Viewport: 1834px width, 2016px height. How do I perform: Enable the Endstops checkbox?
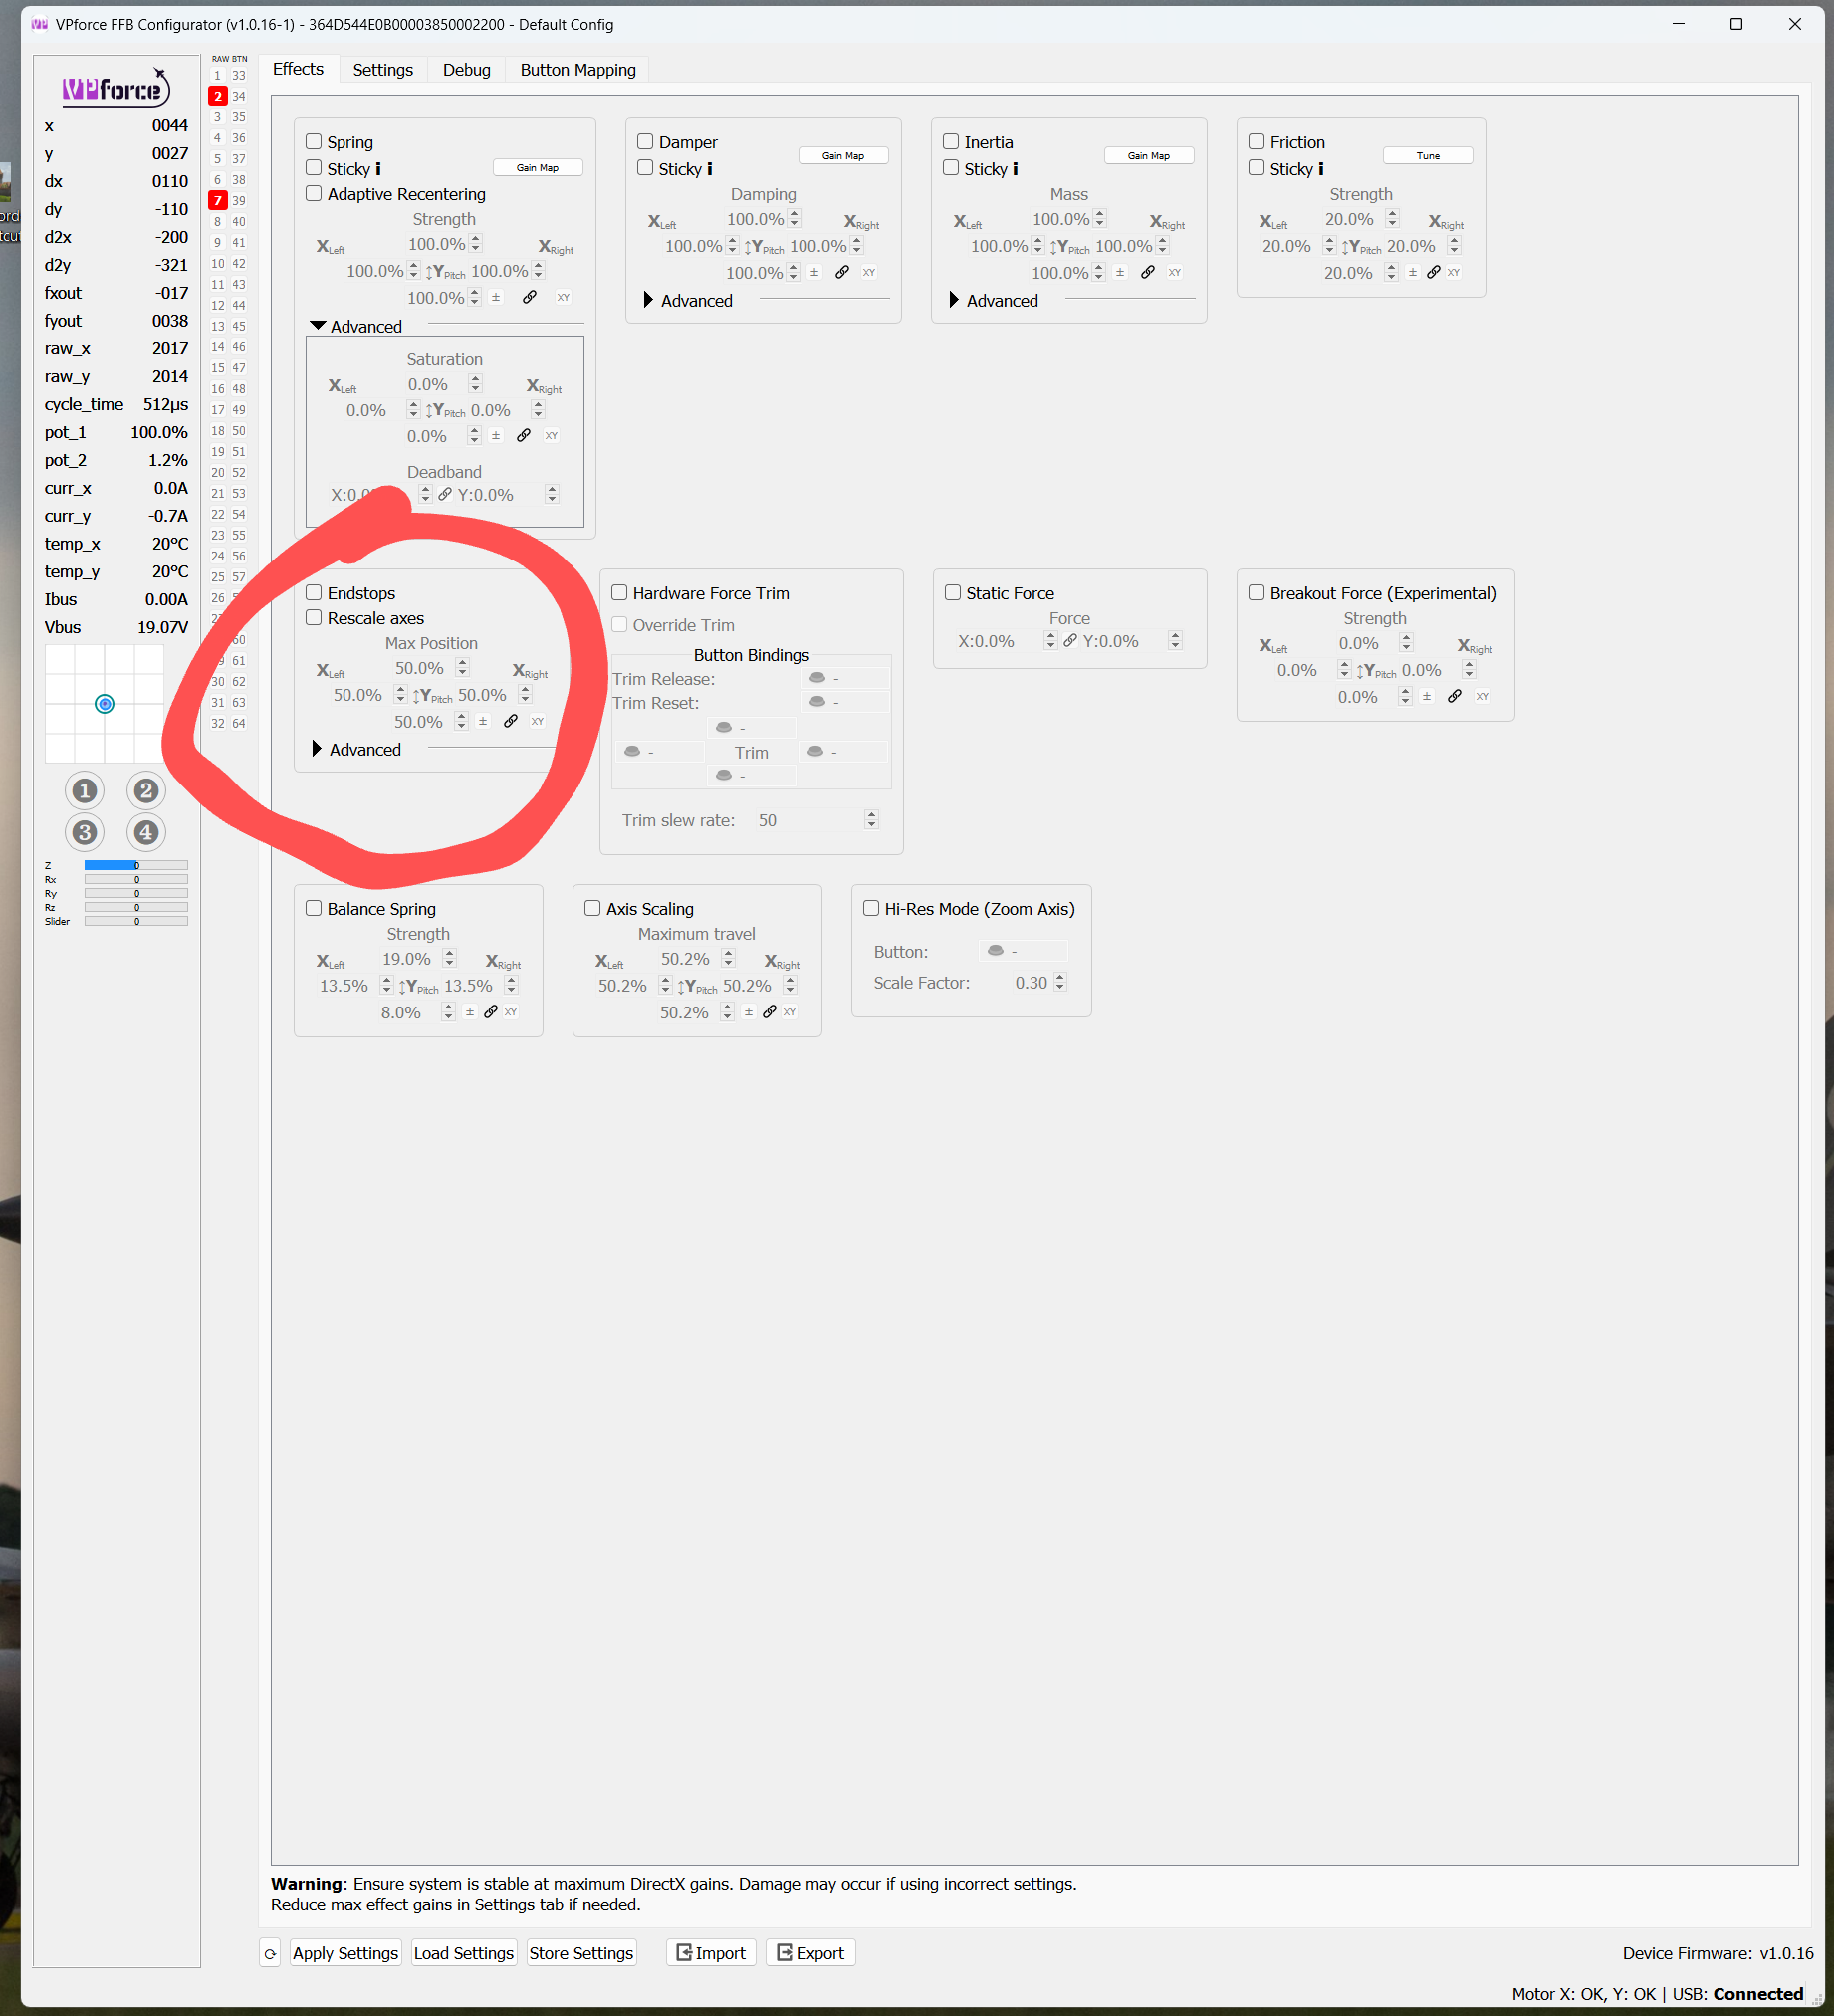[x=314, y=592]
